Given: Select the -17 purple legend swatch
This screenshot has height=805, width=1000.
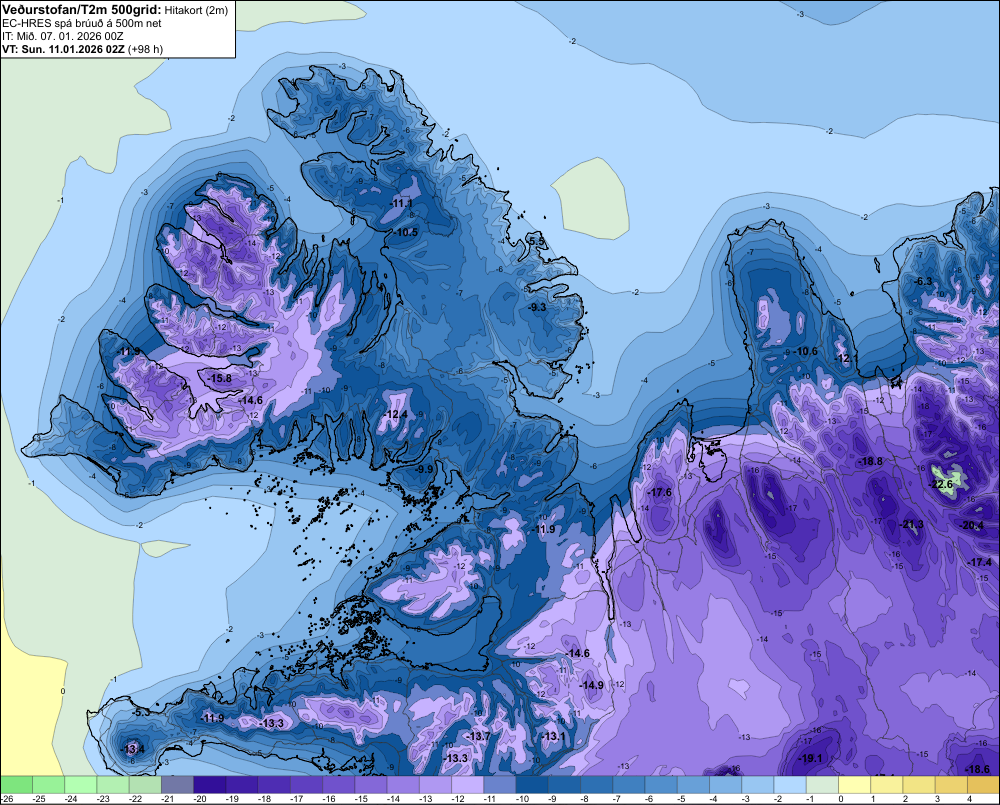Looking at the screenshot, I should click(306, 785).
